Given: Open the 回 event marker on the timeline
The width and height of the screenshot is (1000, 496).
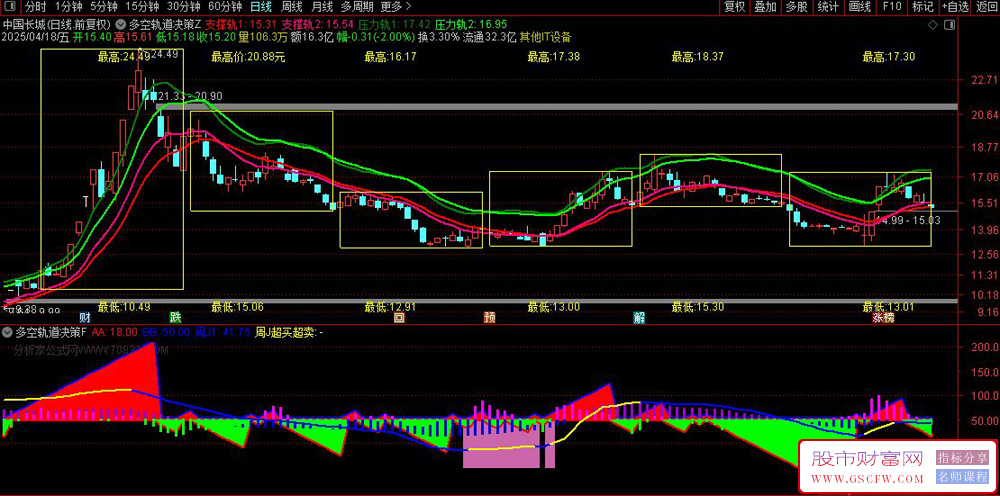Looking at the screenshot, I should [399, 317].
